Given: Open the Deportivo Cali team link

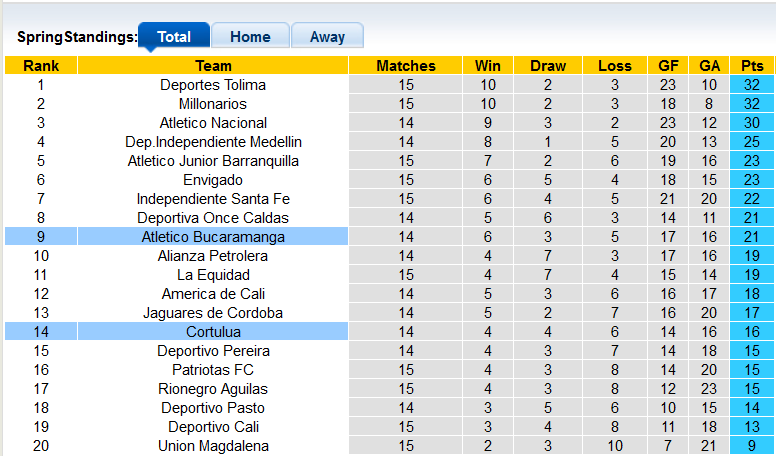Looking at the screenshot, I should click(x=213, y=427).
